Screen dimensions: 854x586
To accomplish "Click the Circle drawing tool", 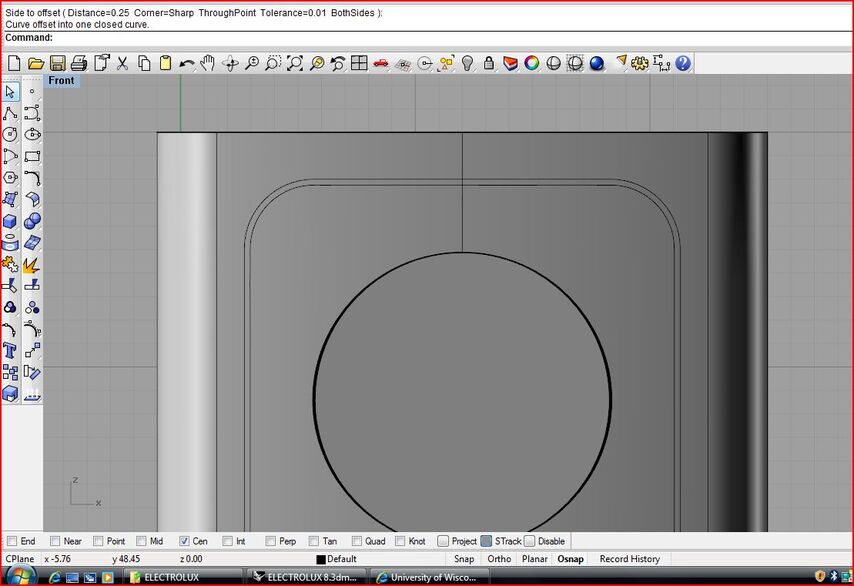I will coord(10,134).
